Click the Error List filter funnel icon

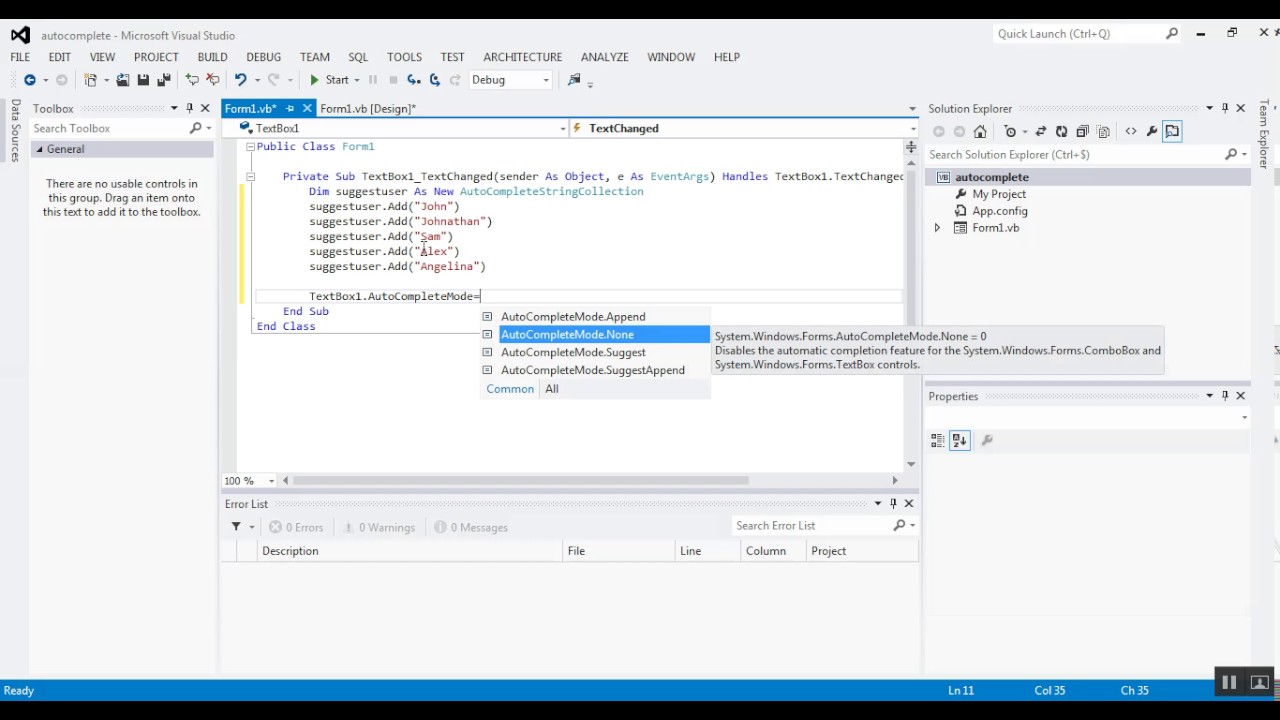pyautogui.click(x=236, y=527)
